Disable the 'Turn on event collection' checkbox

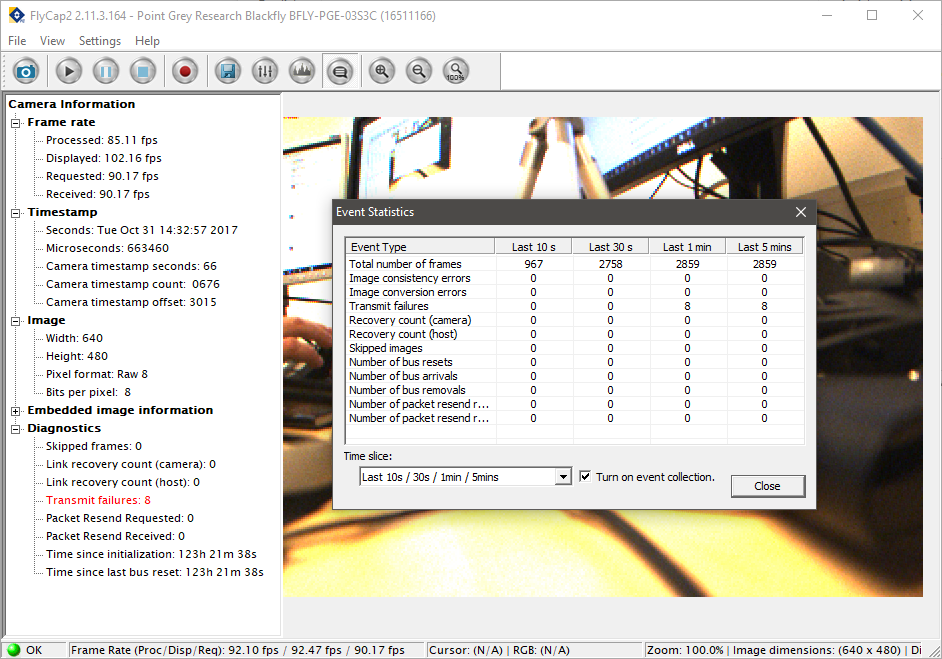584,477
